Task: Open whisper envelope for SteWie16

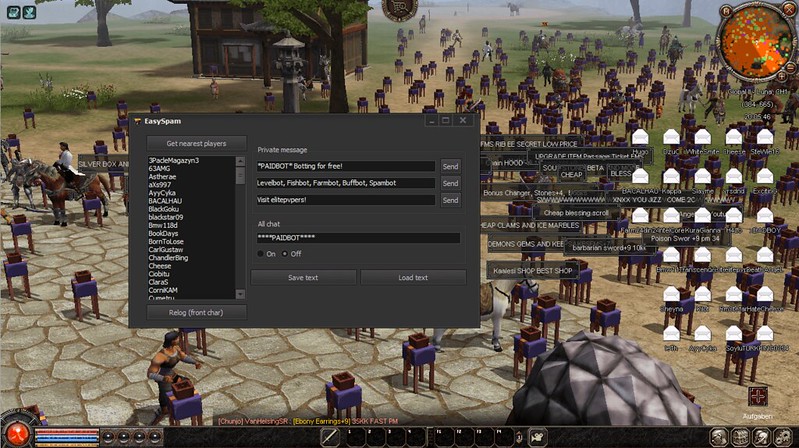Action: point(765,137)
